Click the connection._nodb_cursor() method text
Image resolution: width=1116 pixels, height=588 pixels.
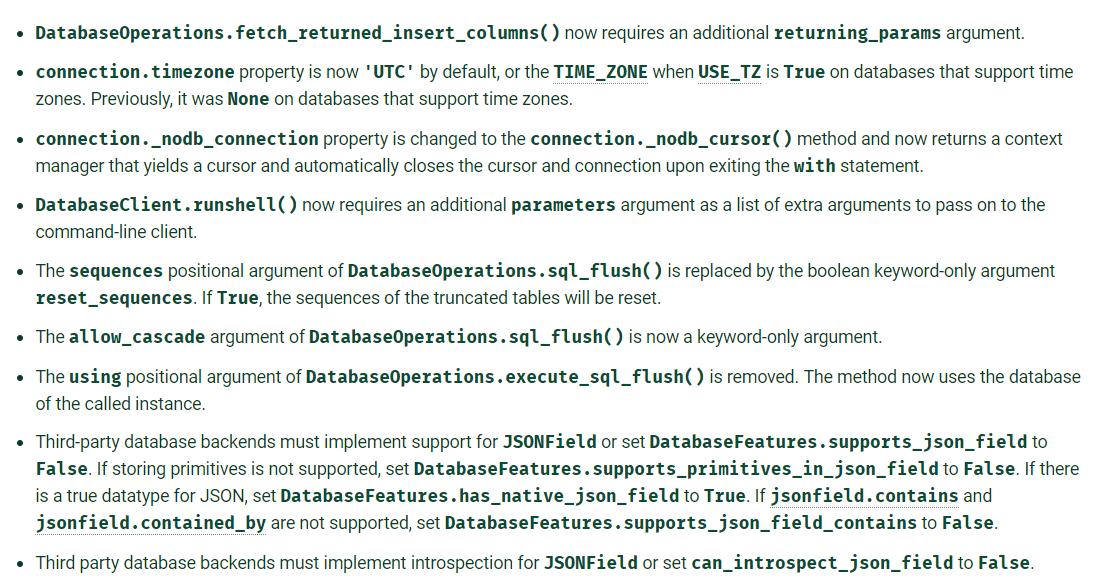(660, 139)
